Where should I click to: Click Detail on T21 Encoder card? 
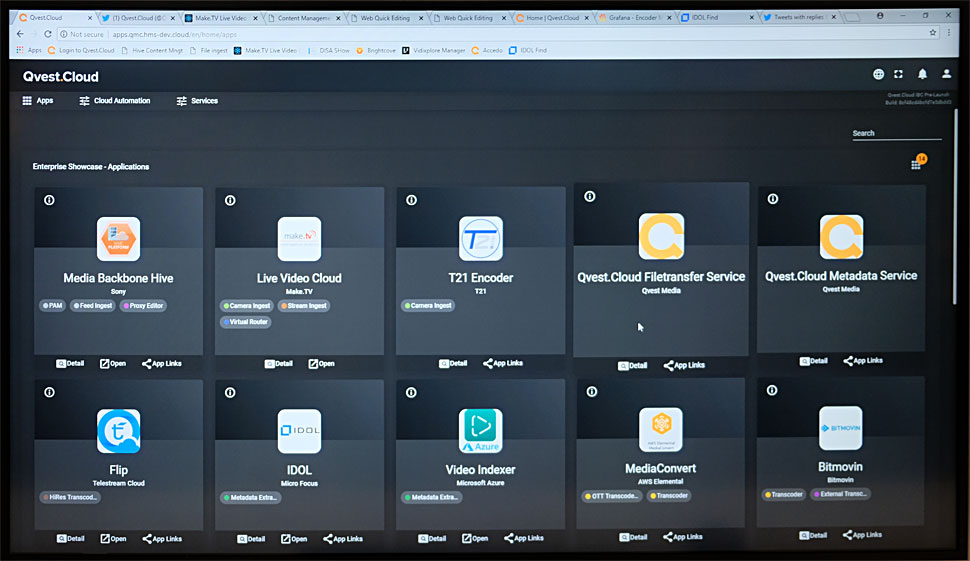coord(453,363)
